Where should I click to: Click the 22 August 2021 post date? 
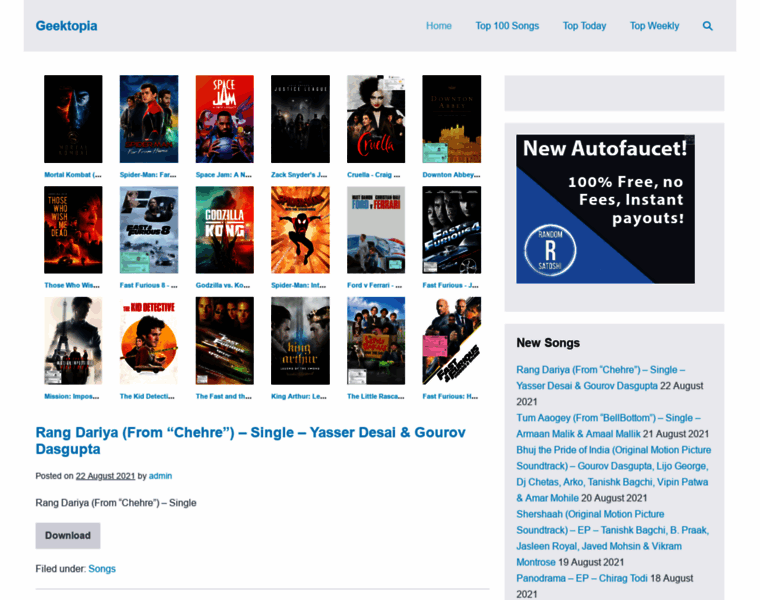pos(105,476)
